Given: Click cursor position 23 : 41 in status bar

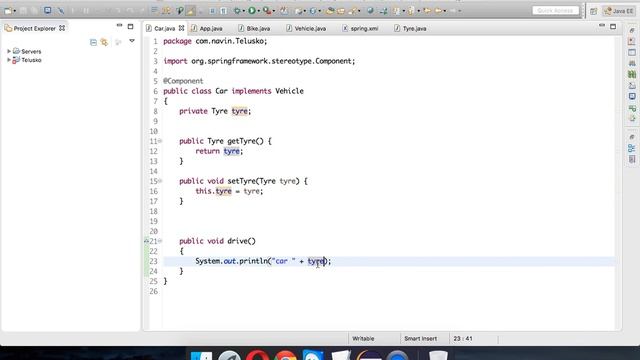Looking at the screenshot, I should (463, 339).
